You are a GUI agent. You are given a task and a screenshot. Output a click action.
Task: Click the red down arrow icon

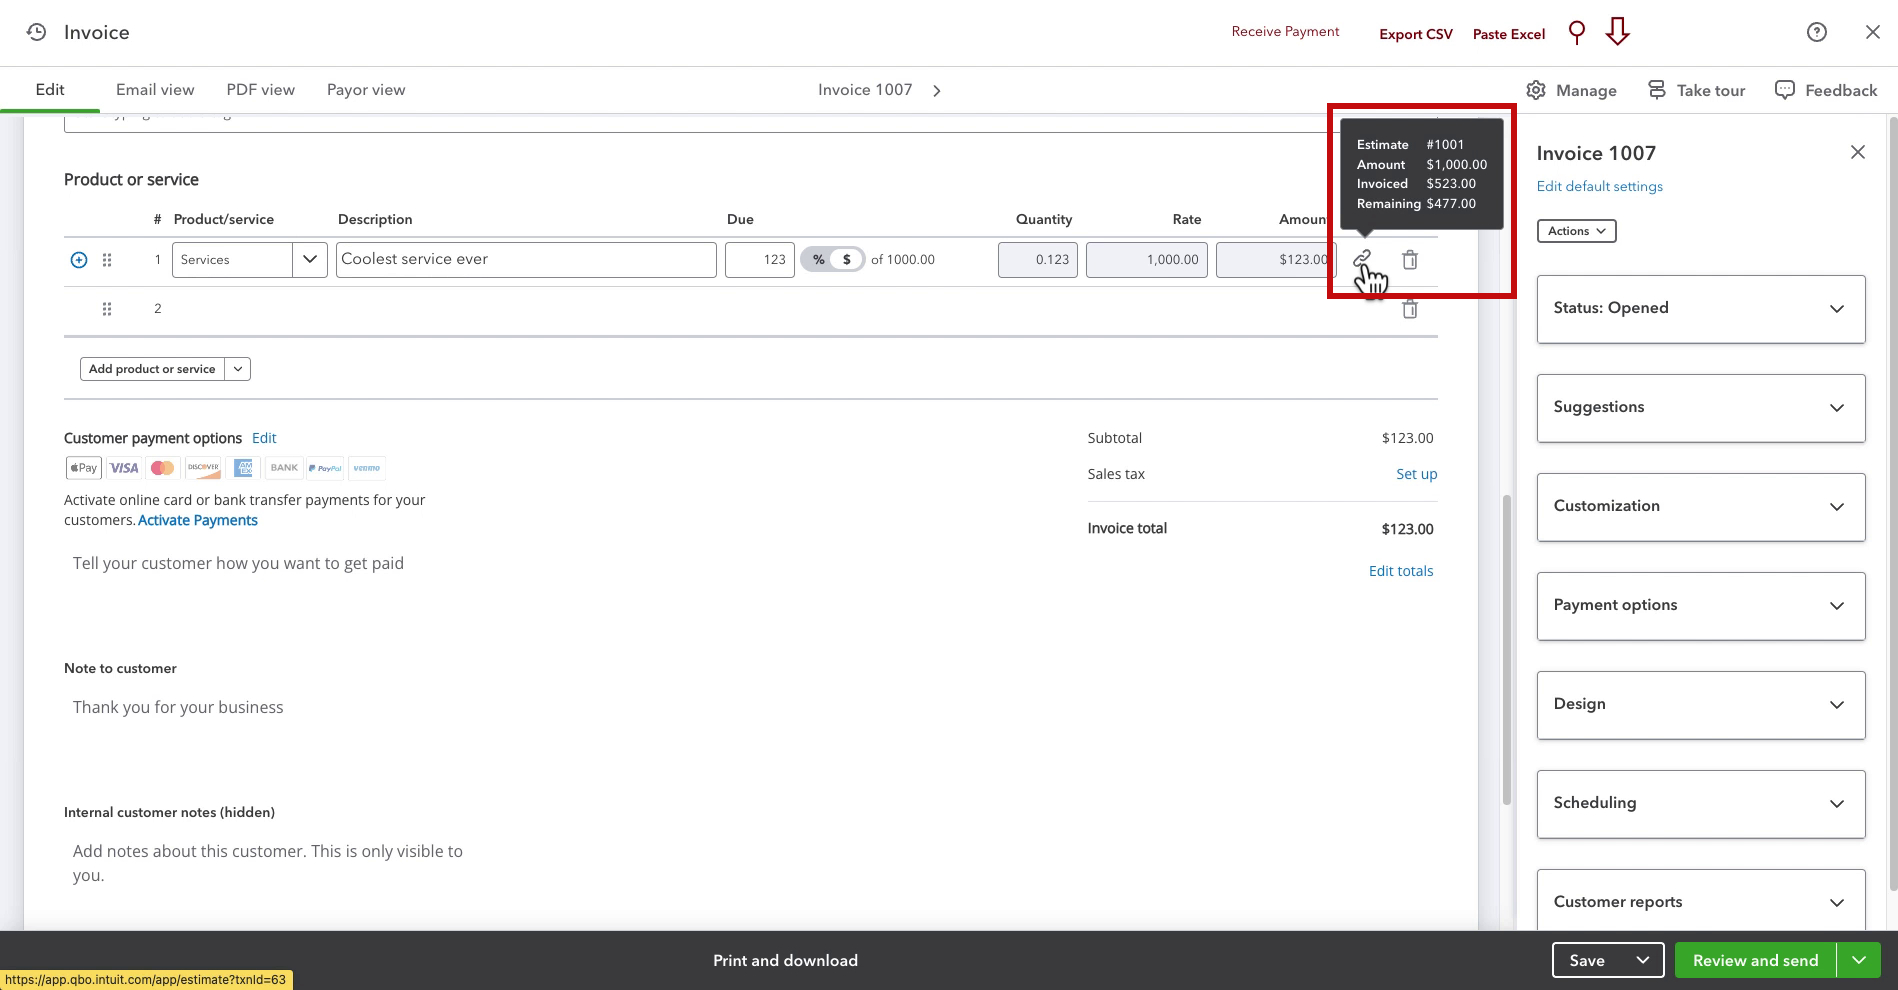[1618, 32]
